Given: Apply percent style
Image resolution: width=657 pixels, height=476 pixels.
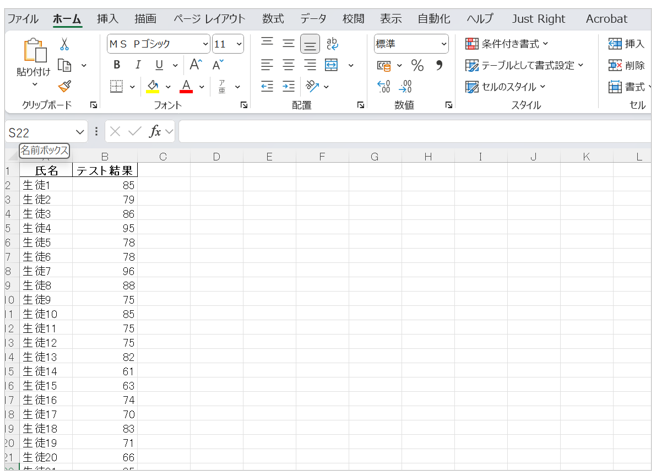Looking at the screenshot, I should pyautogui.click(x=417, y=65).
